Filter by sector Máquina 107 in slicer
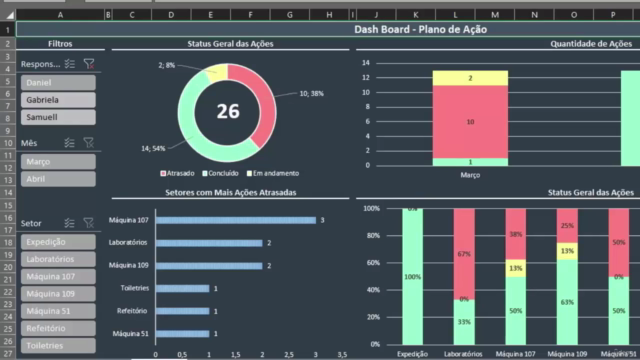This screenshot has height=360, width=640. [x=58, y=276]
